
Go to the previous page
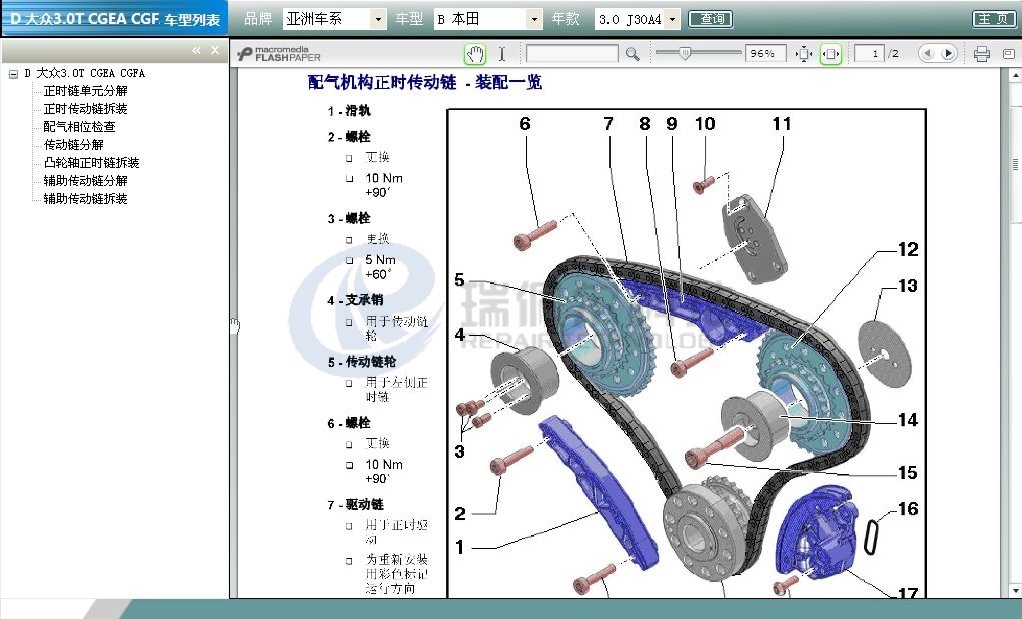pos(927,54)
